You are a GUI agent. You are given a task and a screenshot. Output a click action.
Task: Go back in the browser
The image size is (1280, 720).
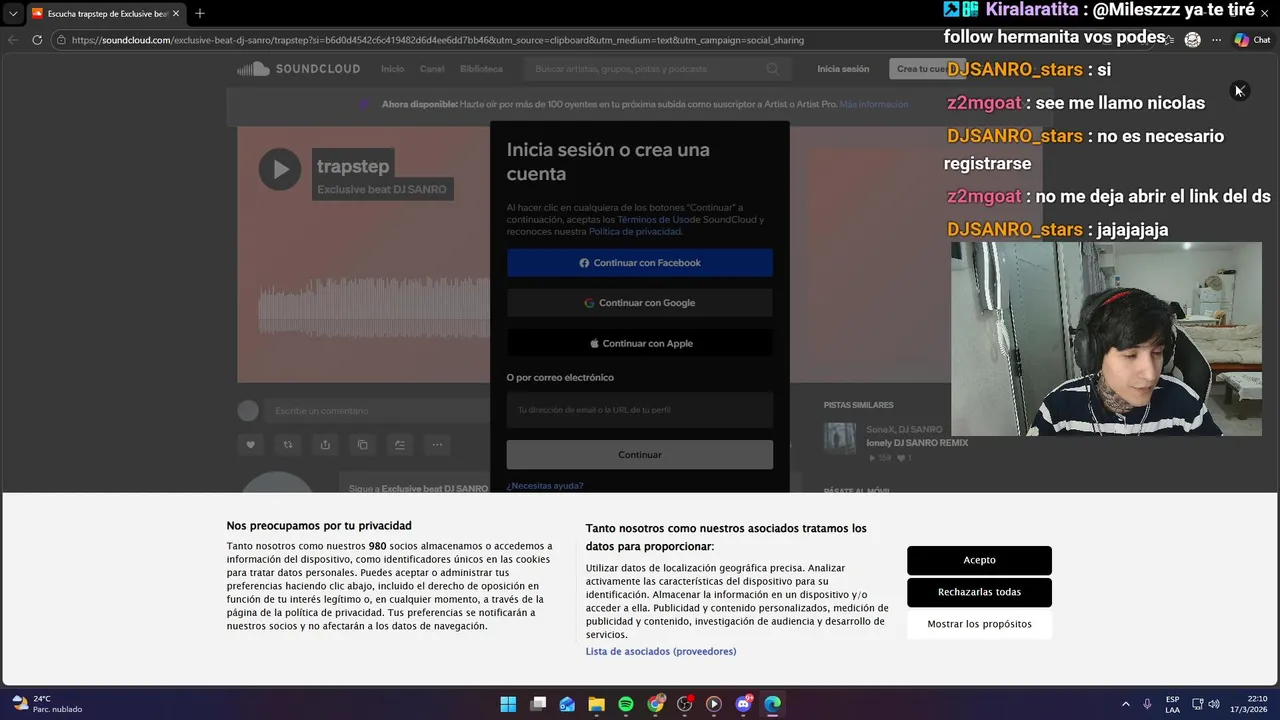[x=13, y=40]
